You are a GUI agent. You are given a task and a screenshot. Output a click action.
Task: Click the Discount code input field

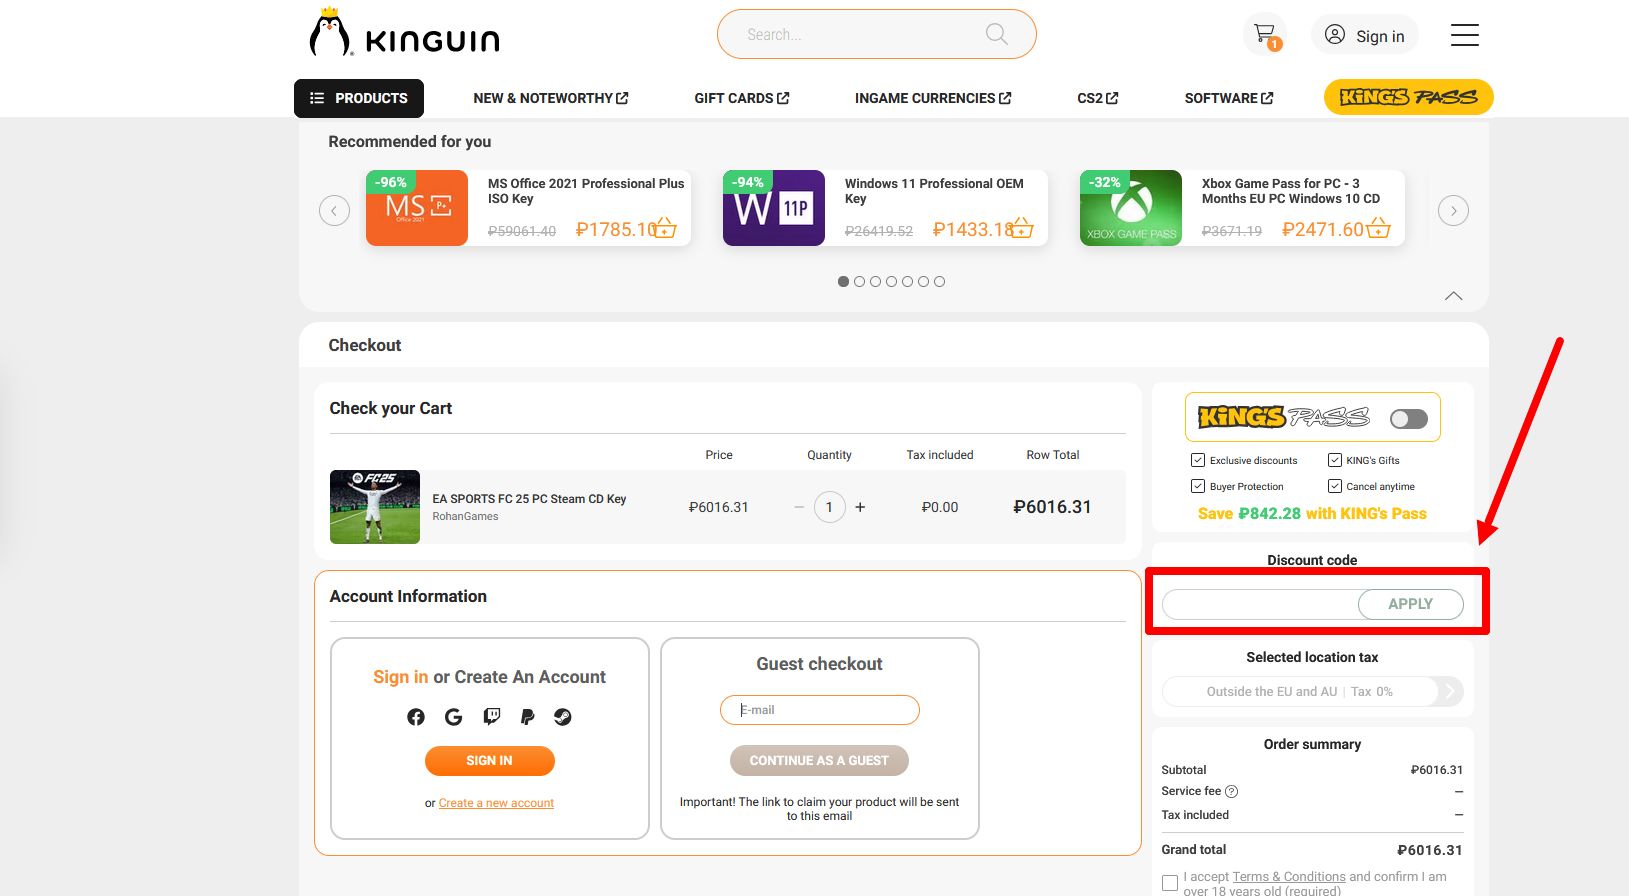[x=1260, y=604]
